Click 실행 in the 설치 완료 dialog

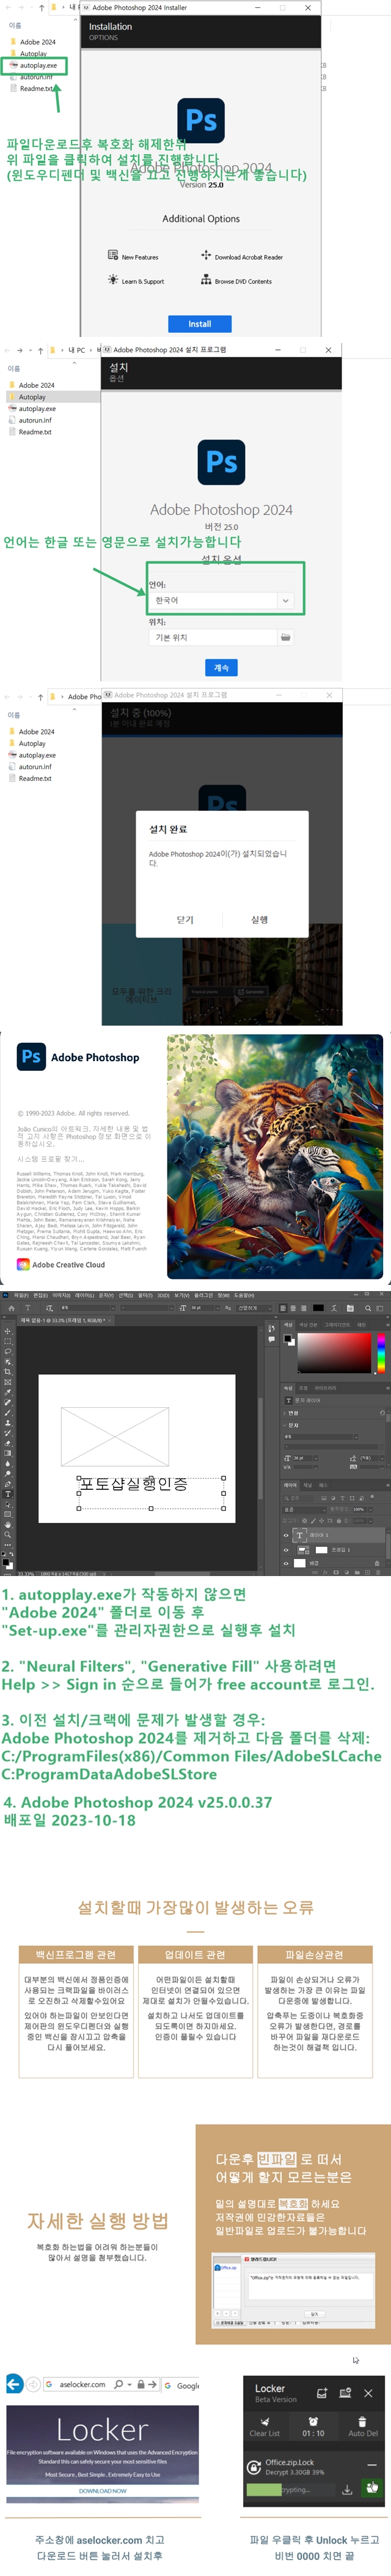(x=259, y=919)
